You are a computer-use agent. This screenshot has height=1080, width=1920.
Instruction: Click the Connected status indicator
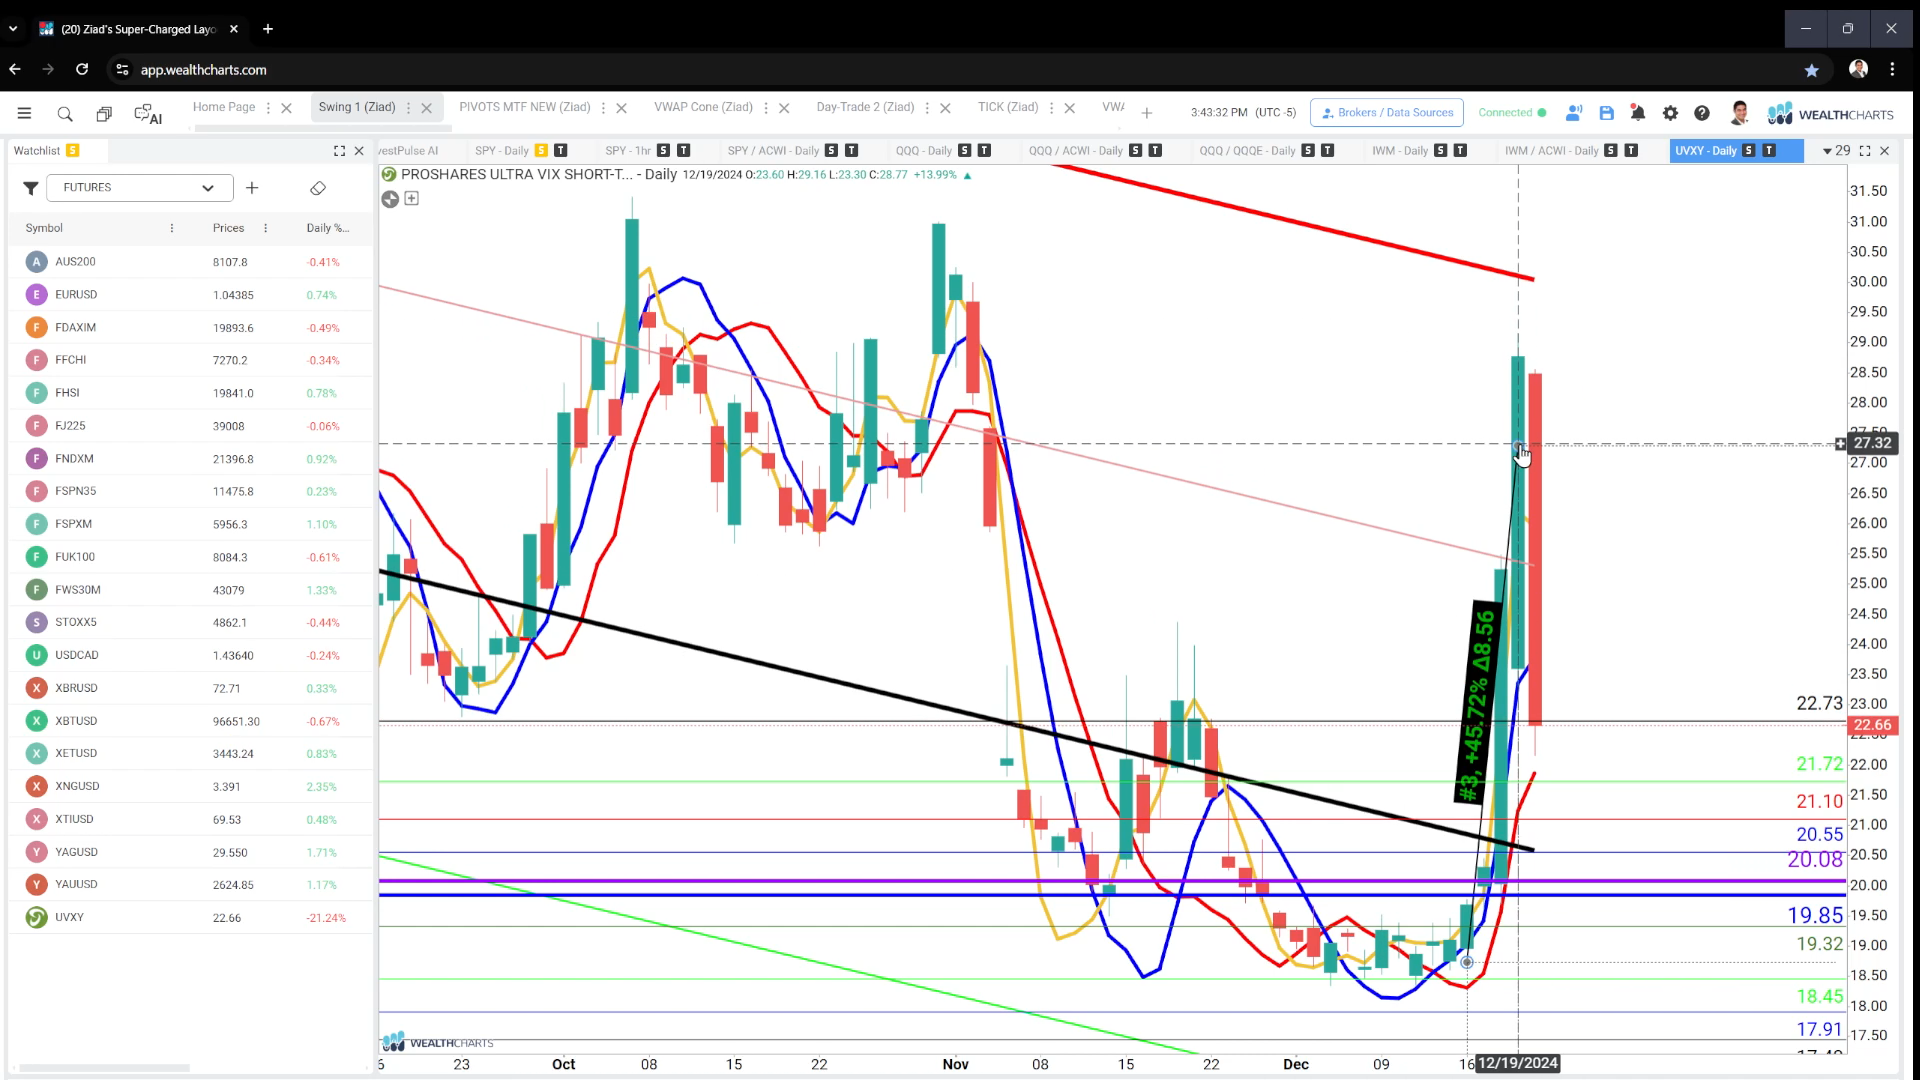click(1512, 113)
